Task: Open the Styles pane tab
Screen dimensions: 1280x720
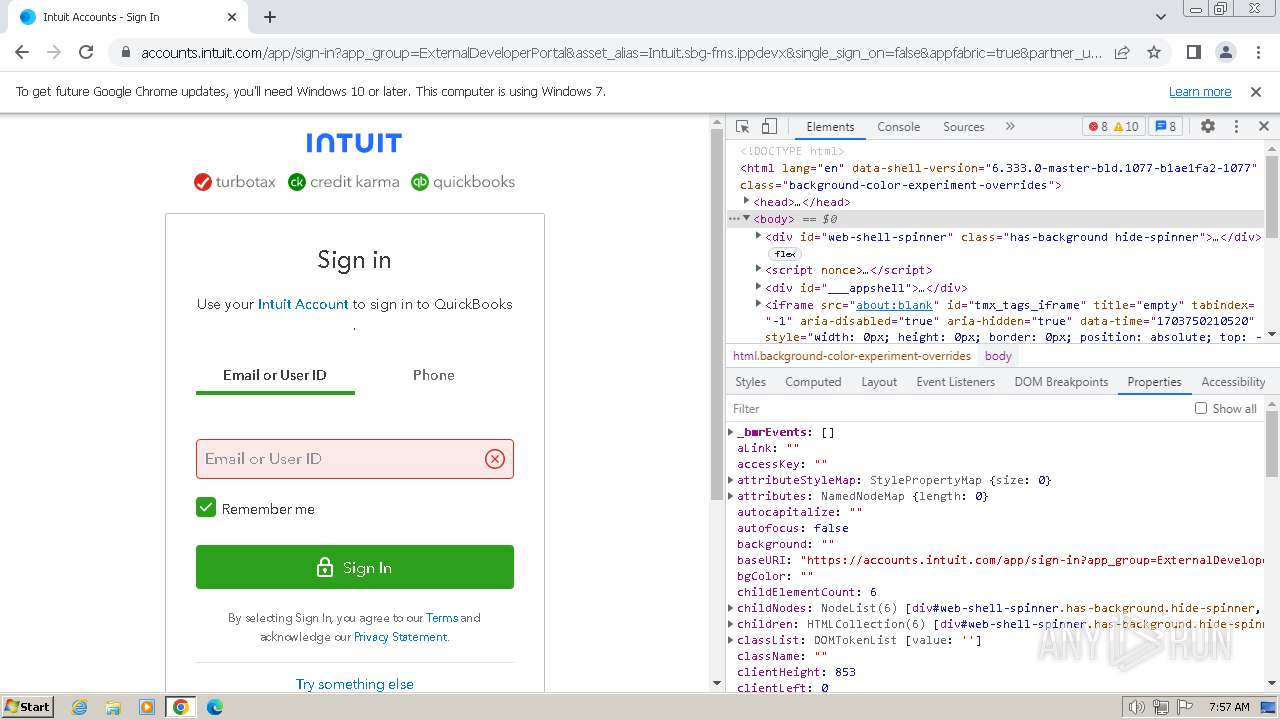Action: click(750, 382)
